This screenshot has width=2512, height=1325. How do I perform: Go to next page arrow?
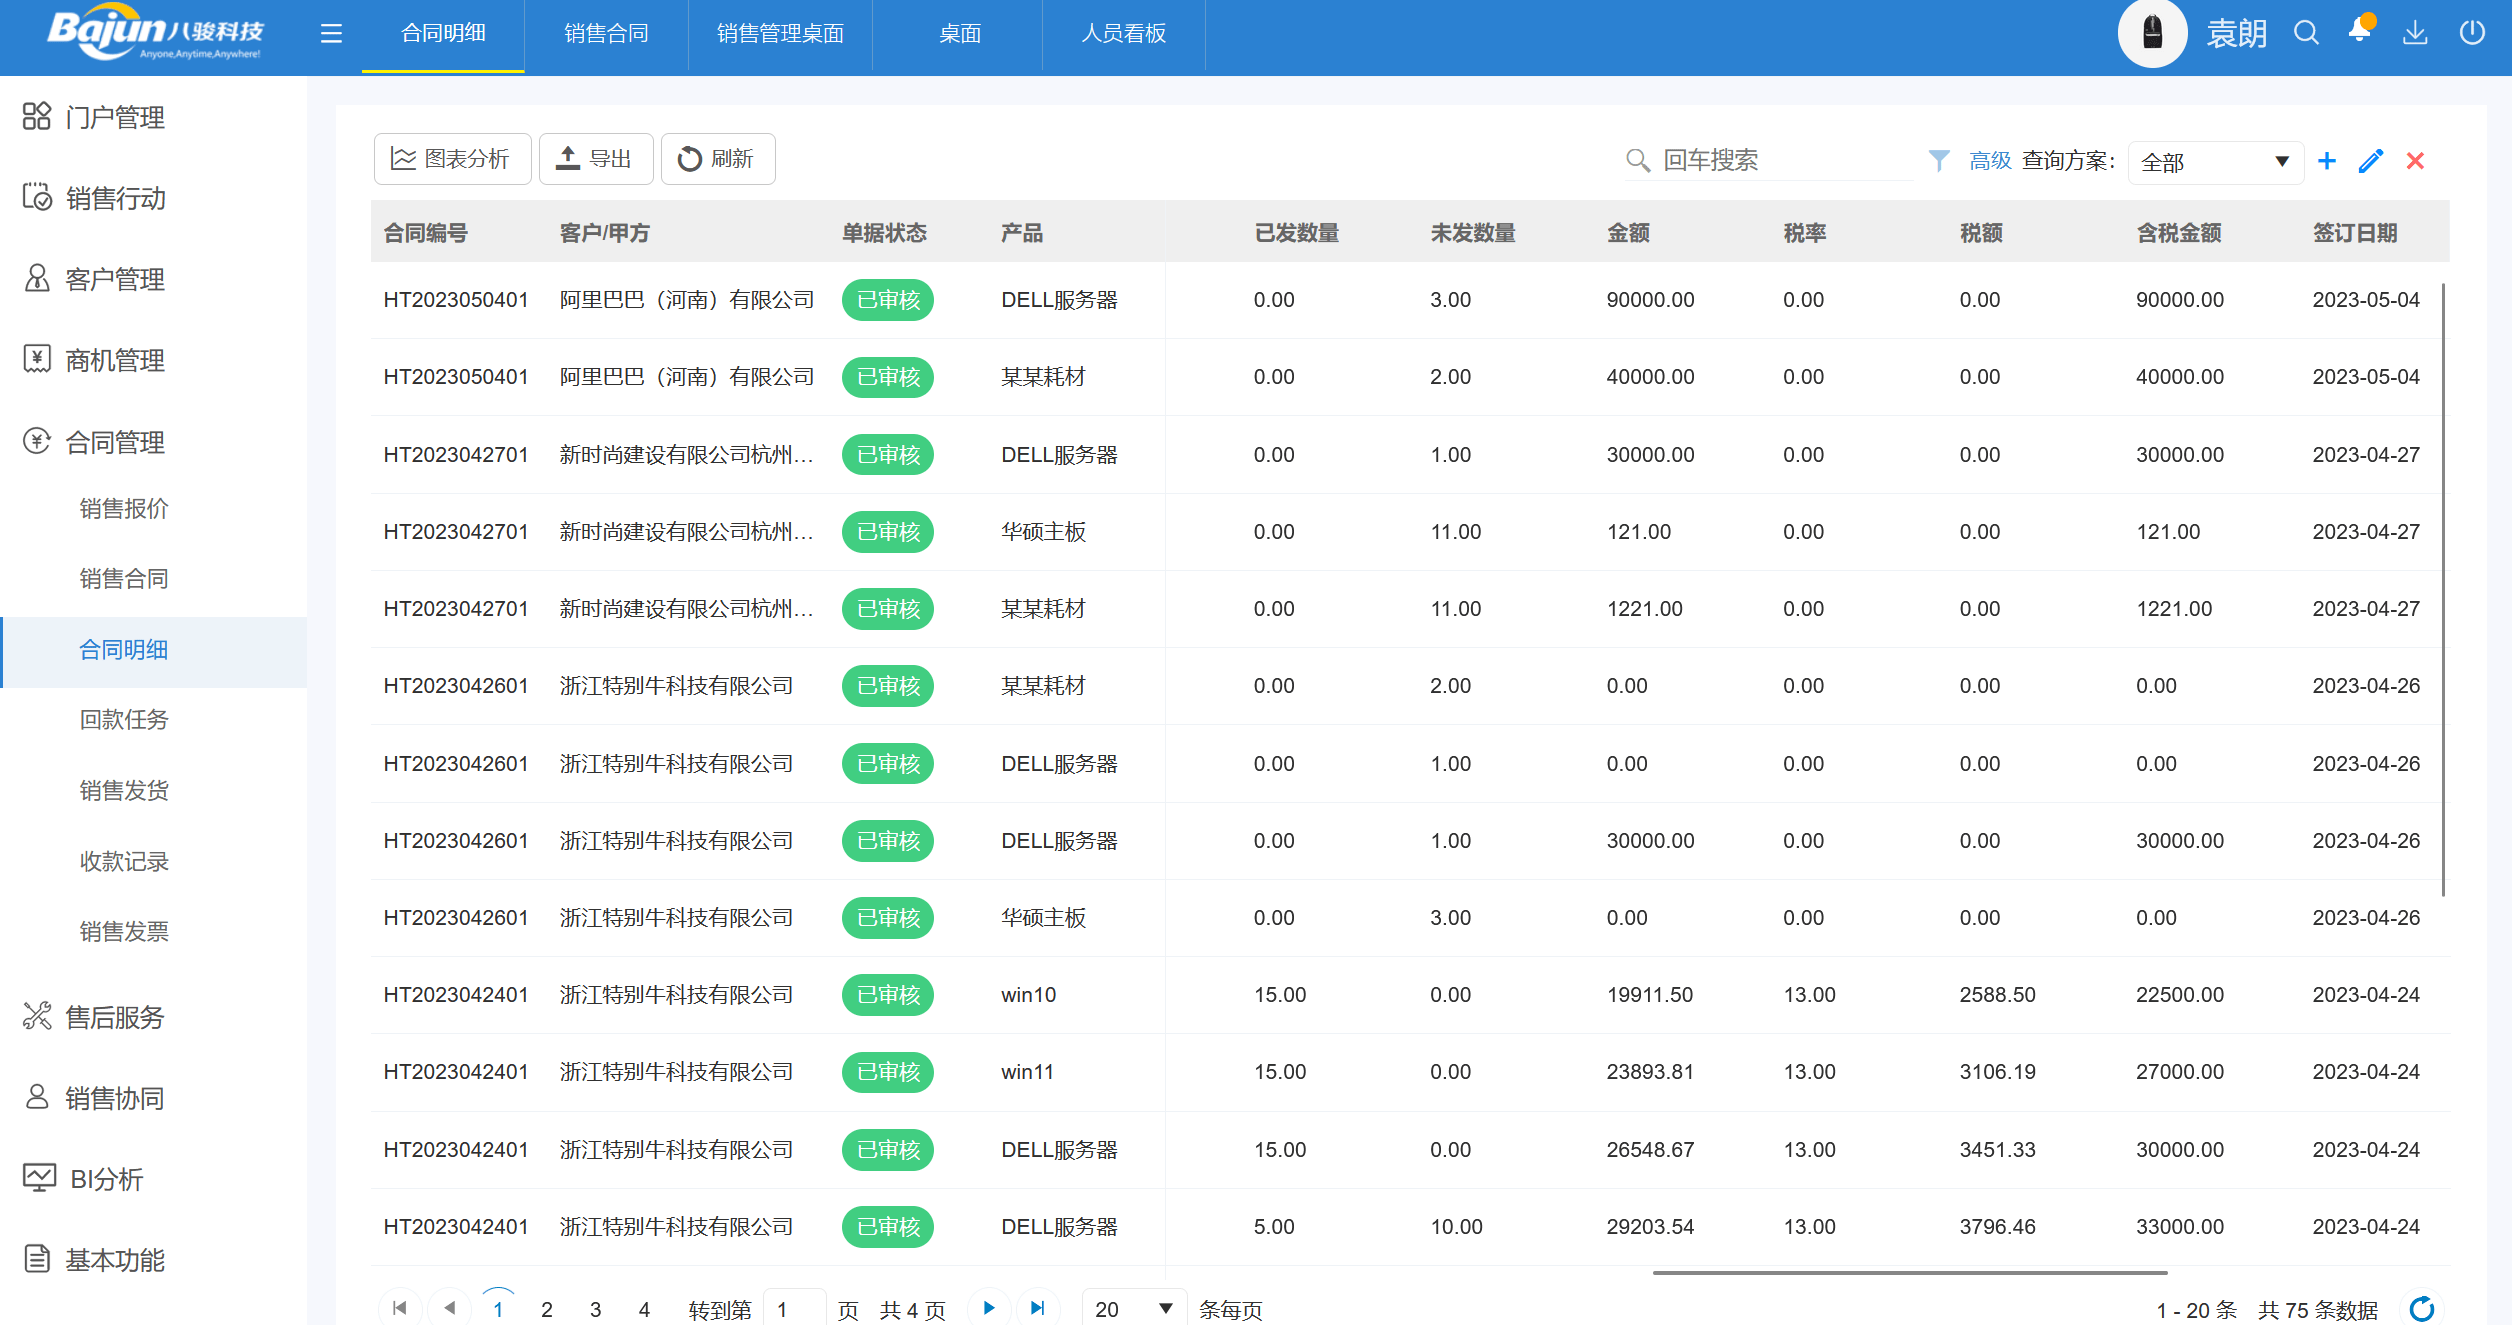click(x=989, y=1308)
